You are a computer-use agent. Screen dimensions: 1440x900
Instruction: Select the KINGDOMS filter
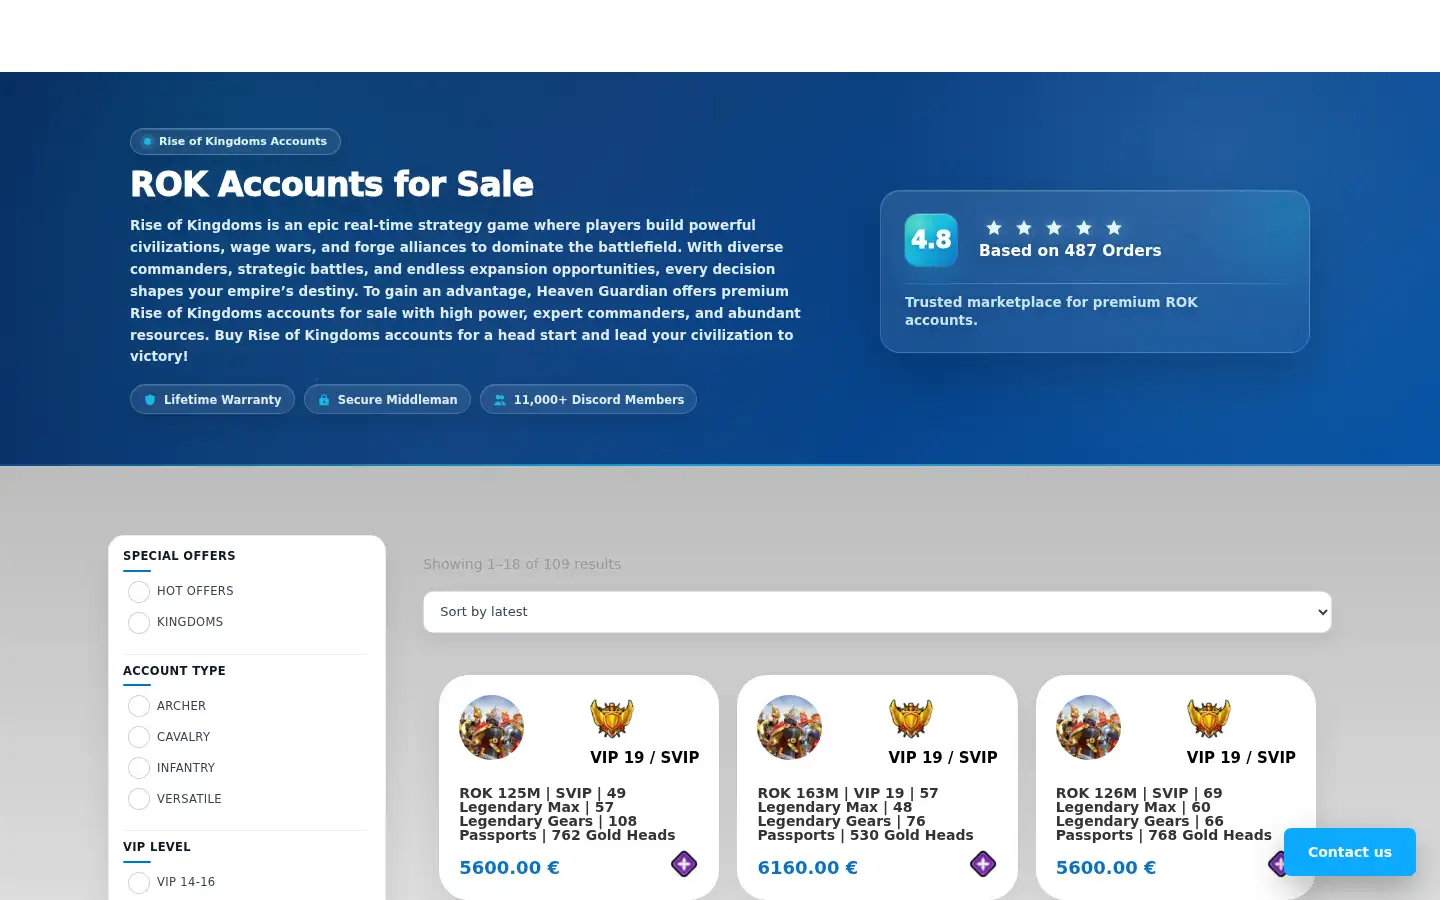point(139,623)
